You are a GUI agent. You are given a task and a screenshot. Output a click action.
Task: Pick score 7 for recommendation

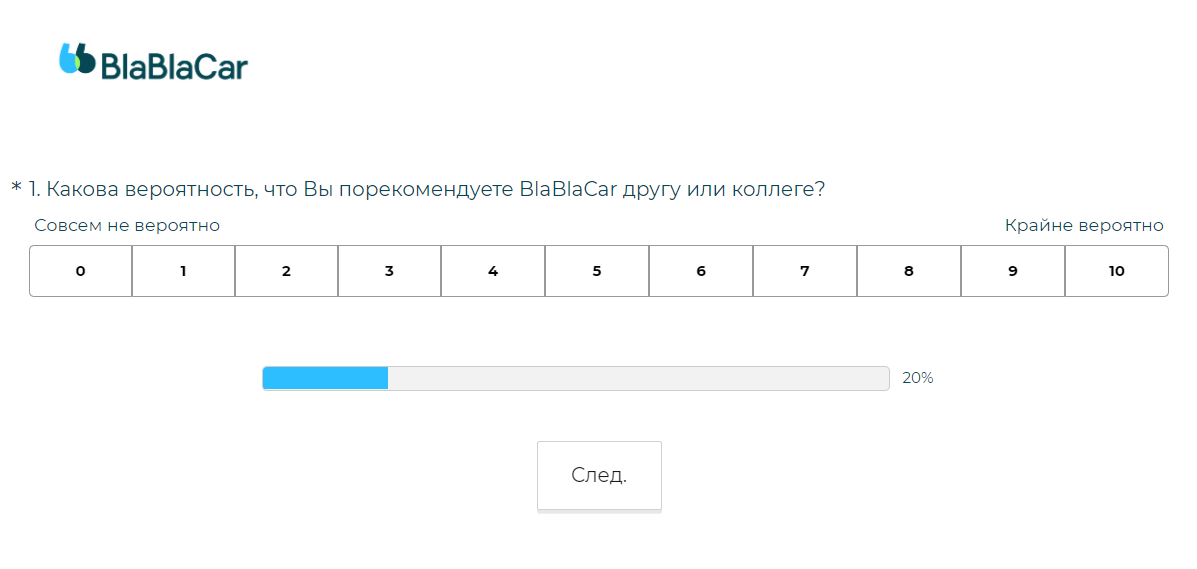point(805,271)
